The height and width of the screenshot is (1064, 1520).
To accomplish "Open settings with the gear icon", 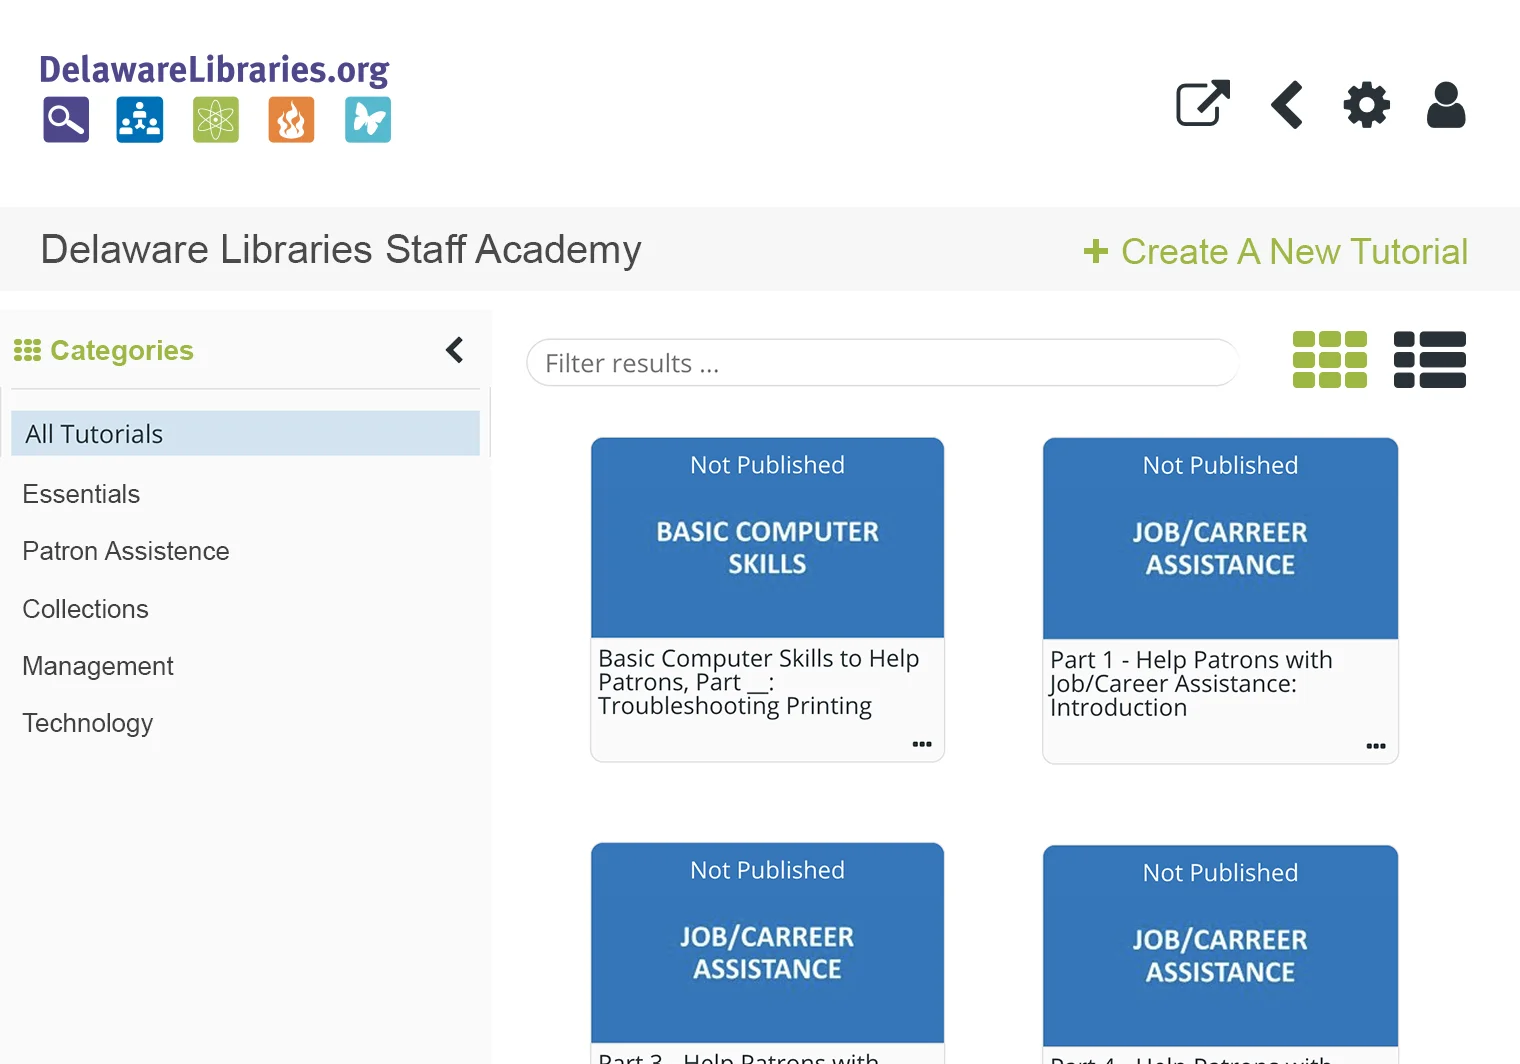I will [x=1366, y=104].
